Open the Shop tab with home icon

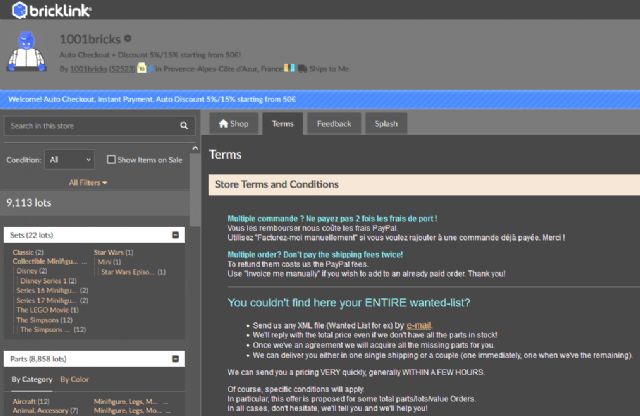pos(233,124)
